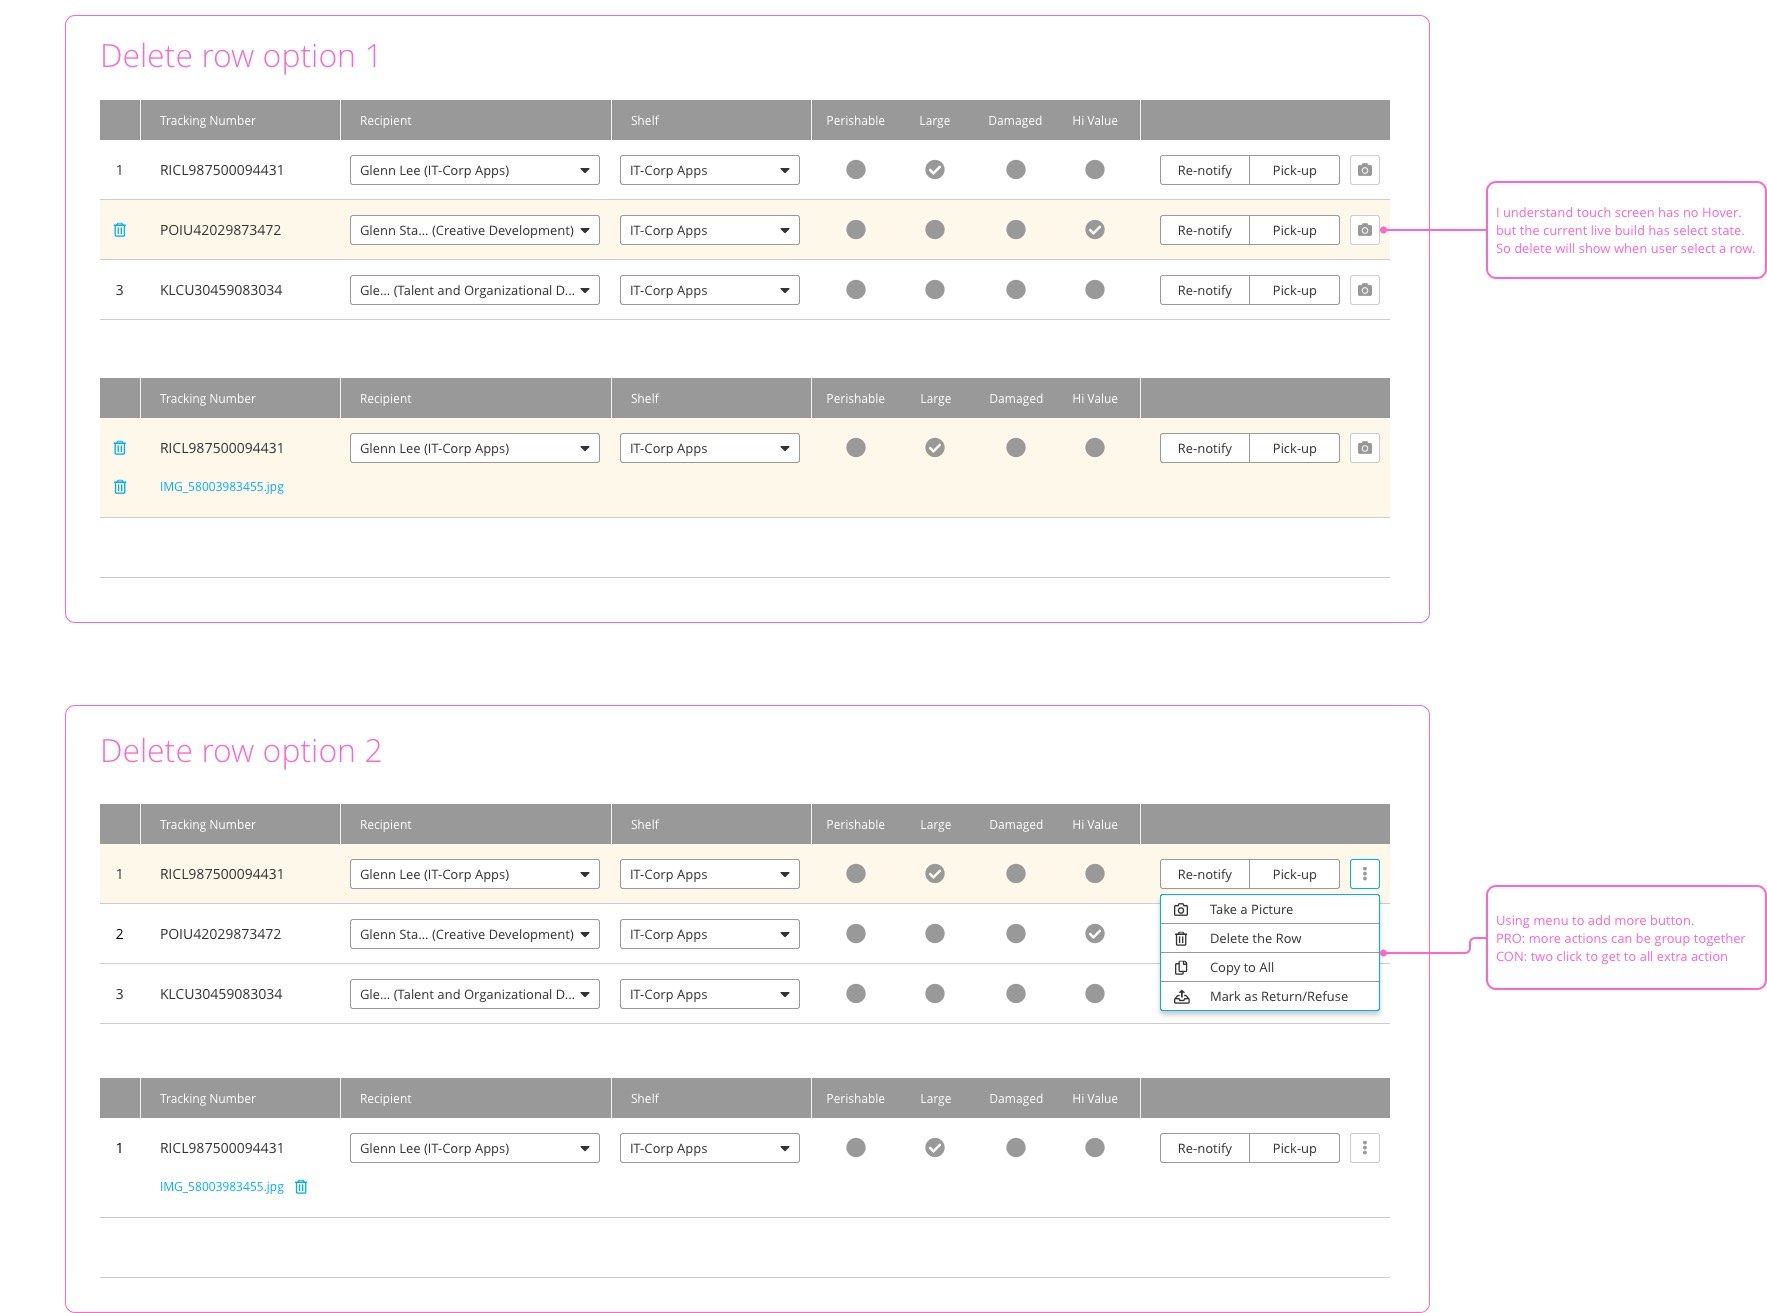Uncheck Hi Value in Option 2 POIU42029873472 row
The height and width of the screenshot is (1313, 1767).
[1095, 934]
